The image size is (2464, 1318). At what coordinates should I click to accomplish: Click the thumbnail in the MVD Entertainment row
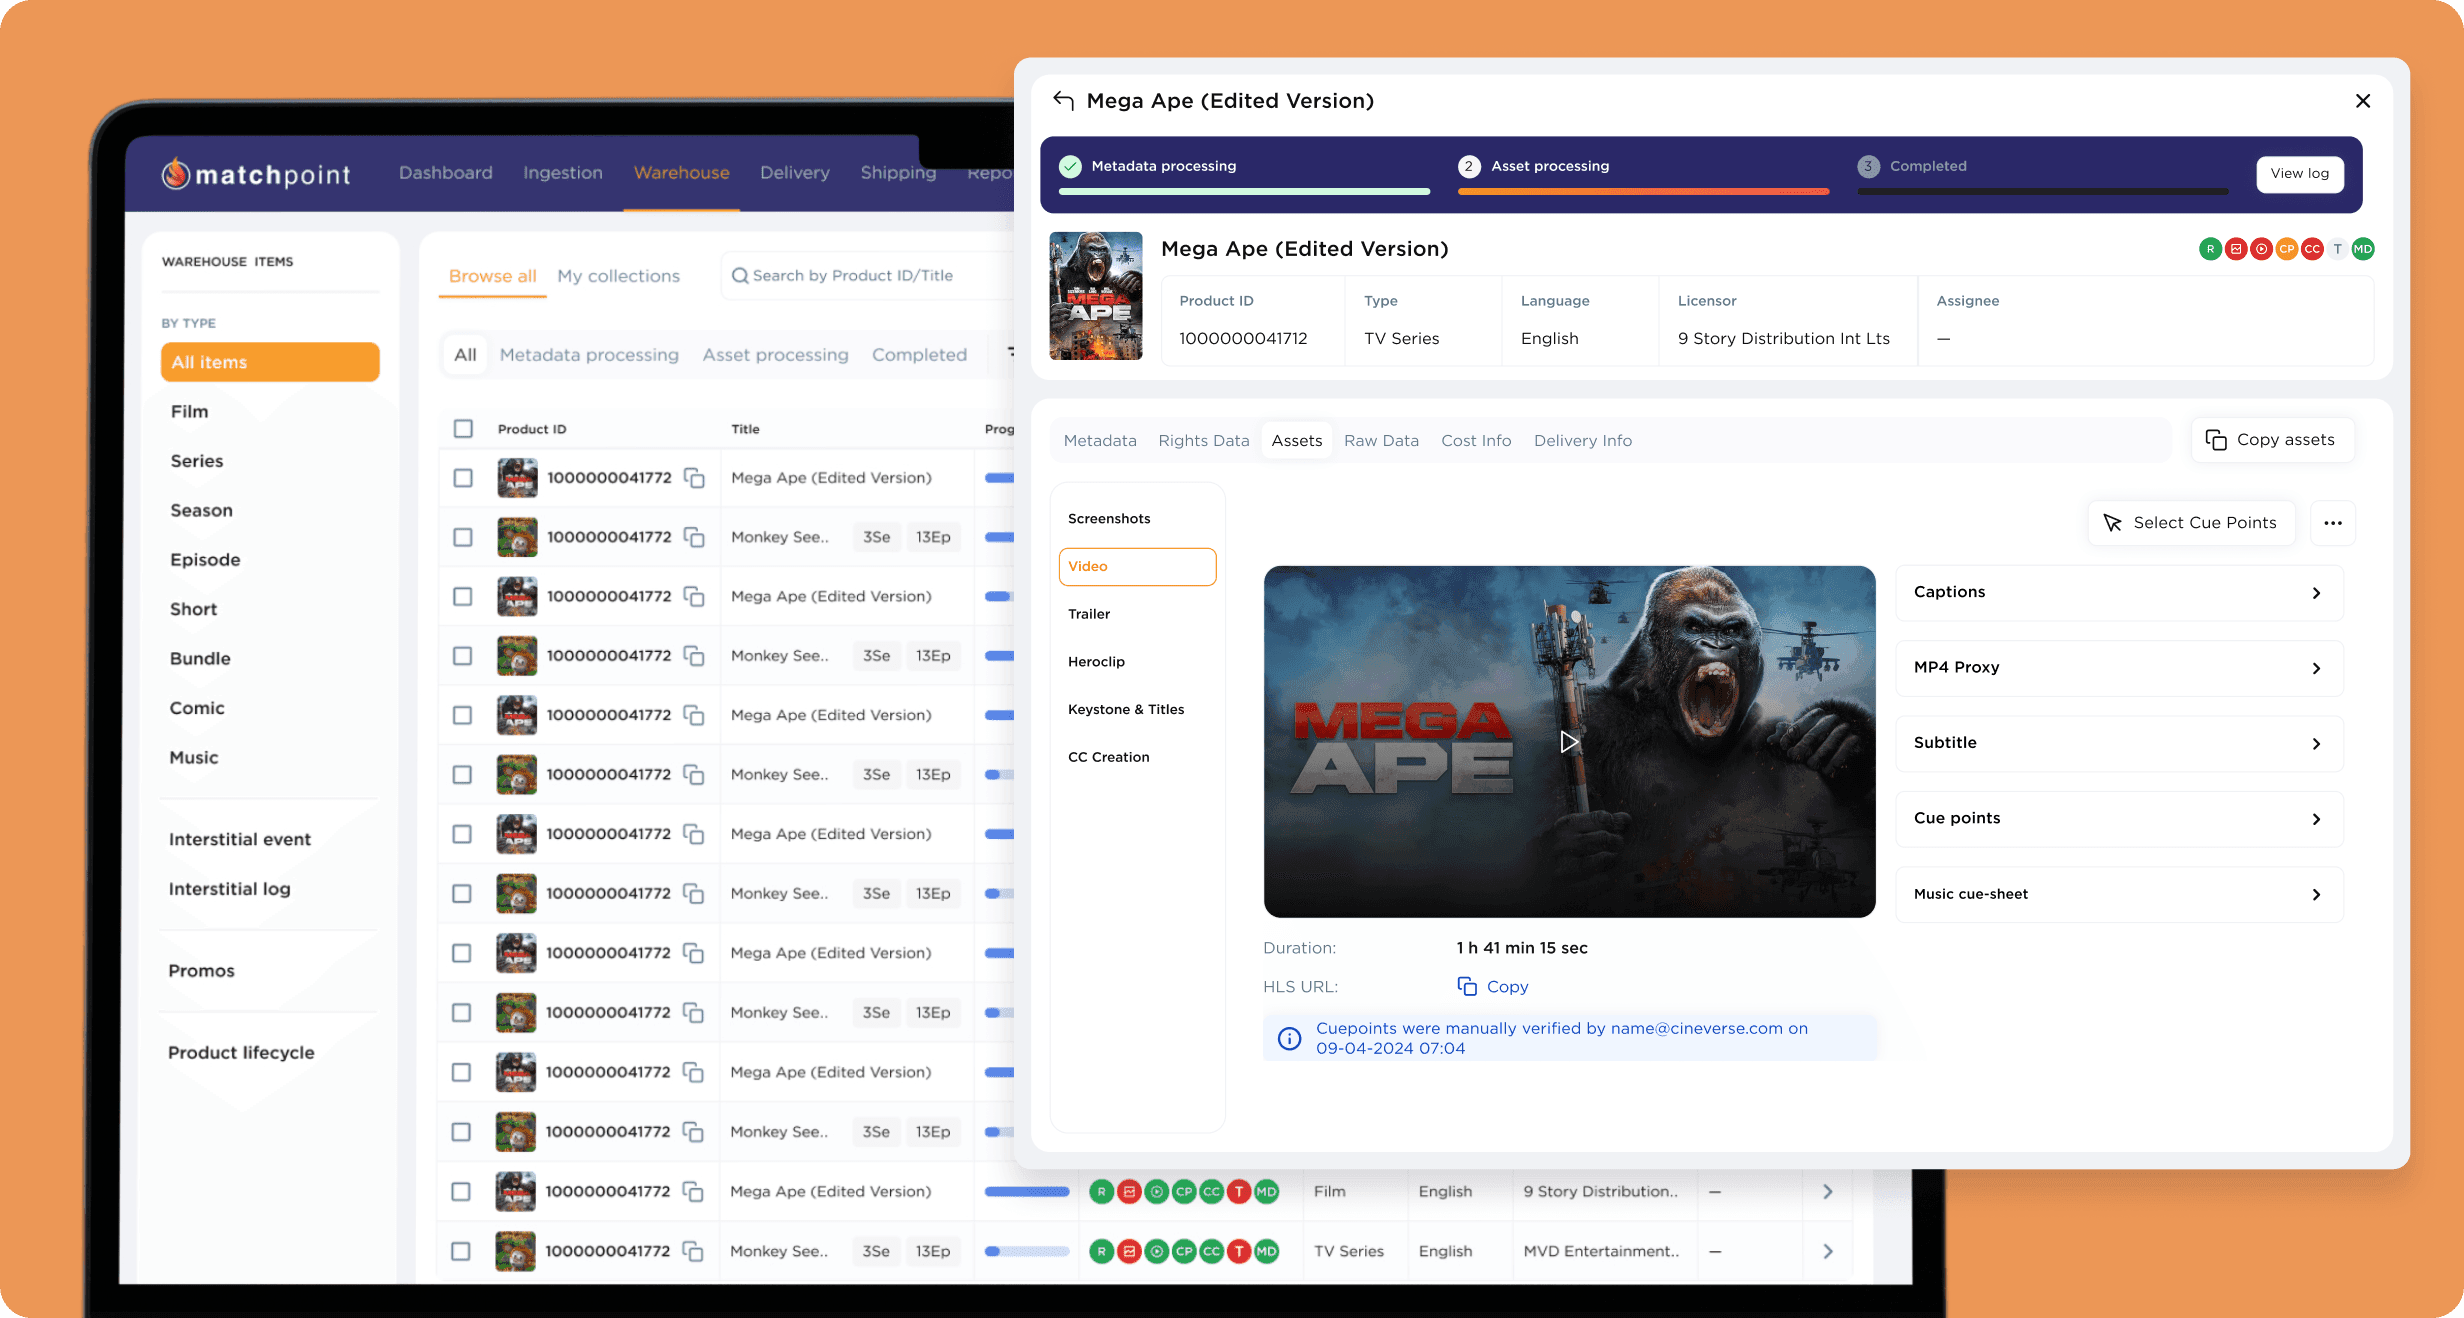516,1251
